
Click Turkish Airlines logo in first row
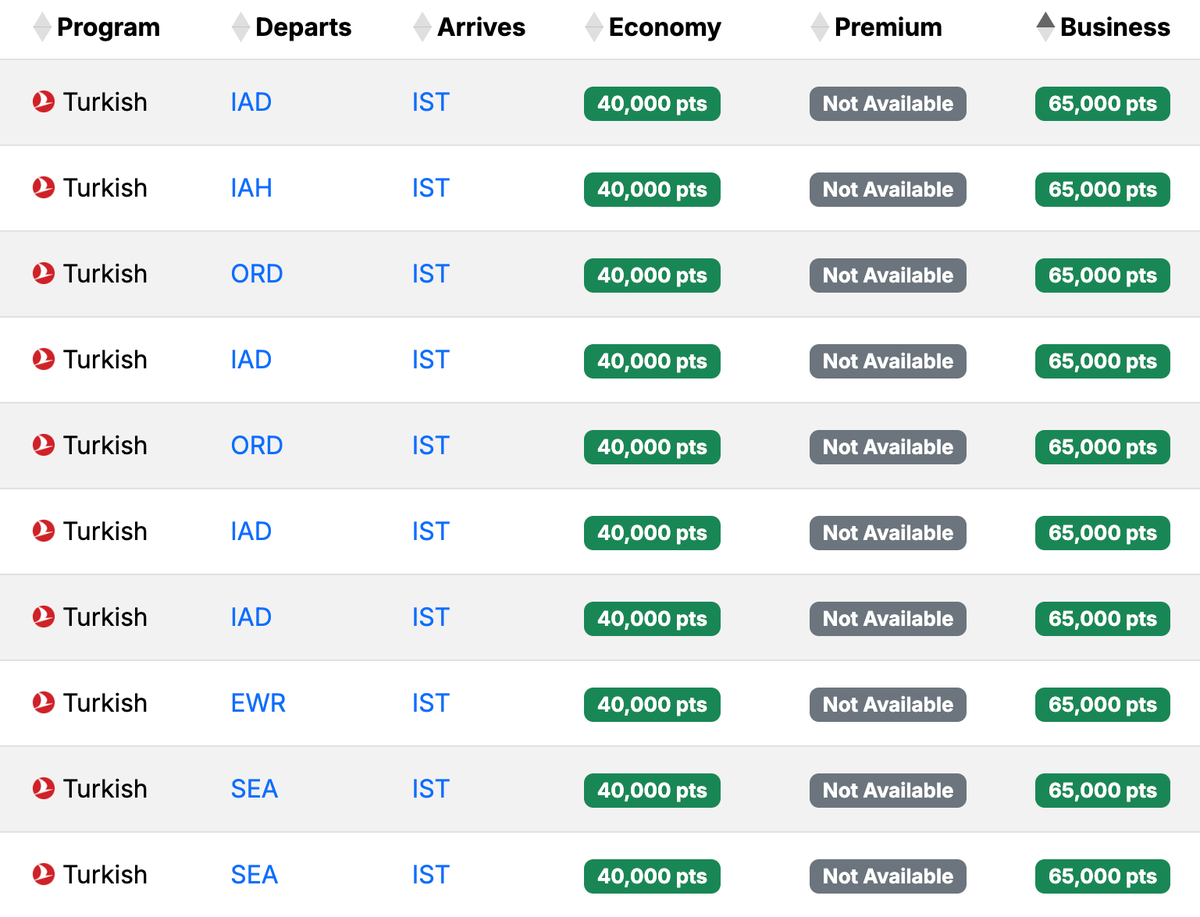43,102
